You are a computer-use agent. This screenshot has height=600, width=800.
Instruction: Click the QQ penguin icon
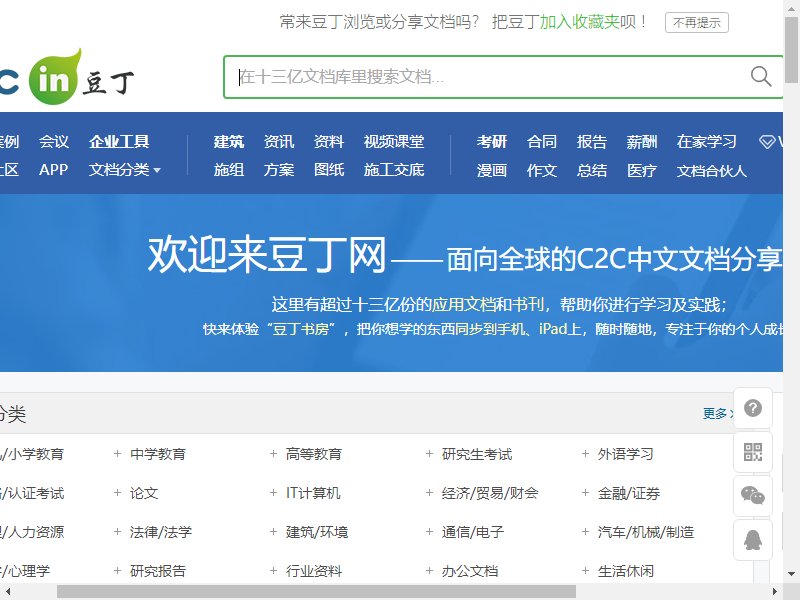(753, 540)
